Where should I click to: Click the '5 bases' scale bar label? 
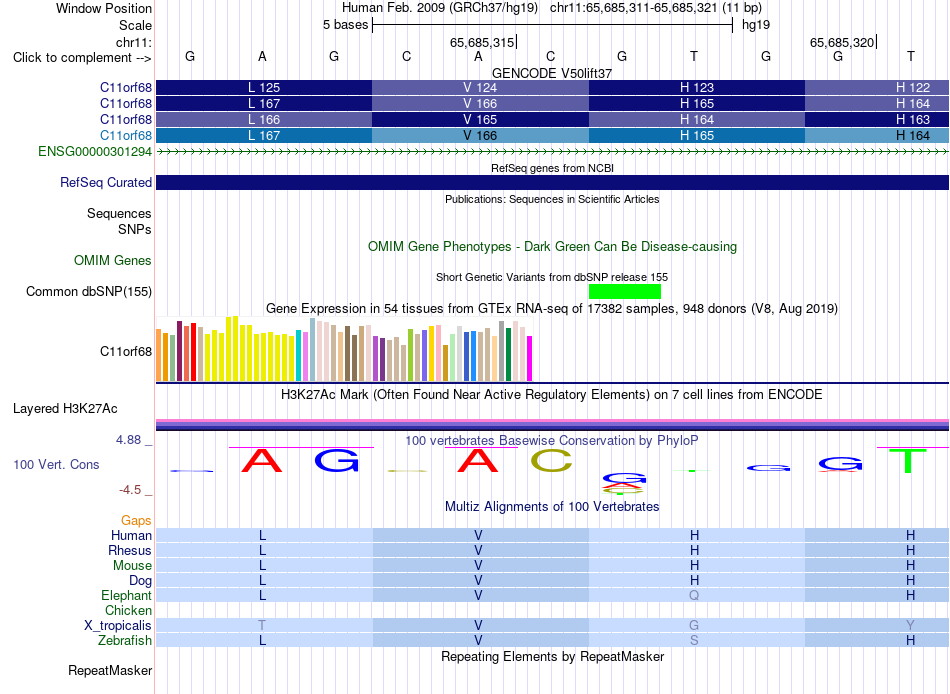tap(345, 25)
